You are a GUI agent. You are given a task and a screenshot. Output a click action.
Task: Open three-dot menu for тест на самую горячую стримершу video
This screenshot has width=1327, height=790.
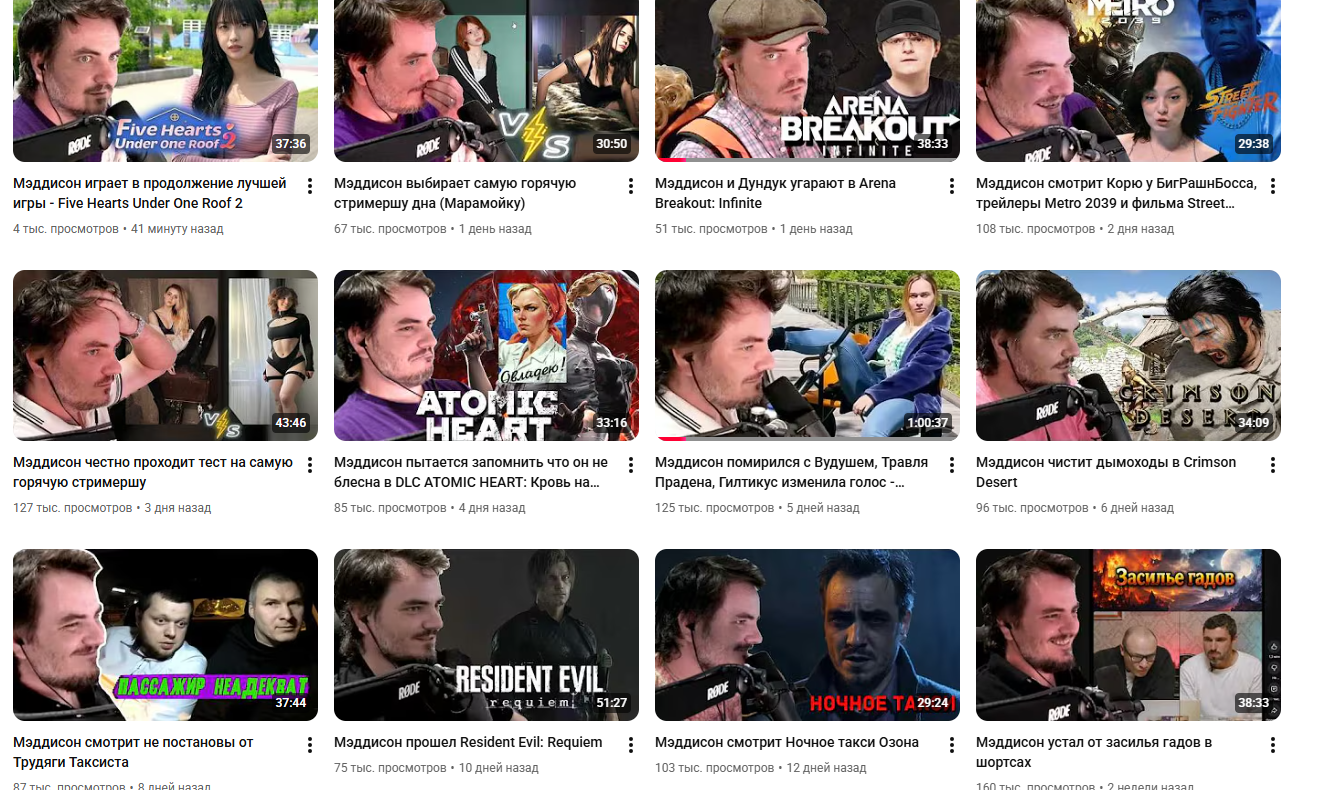coord(310,465)
